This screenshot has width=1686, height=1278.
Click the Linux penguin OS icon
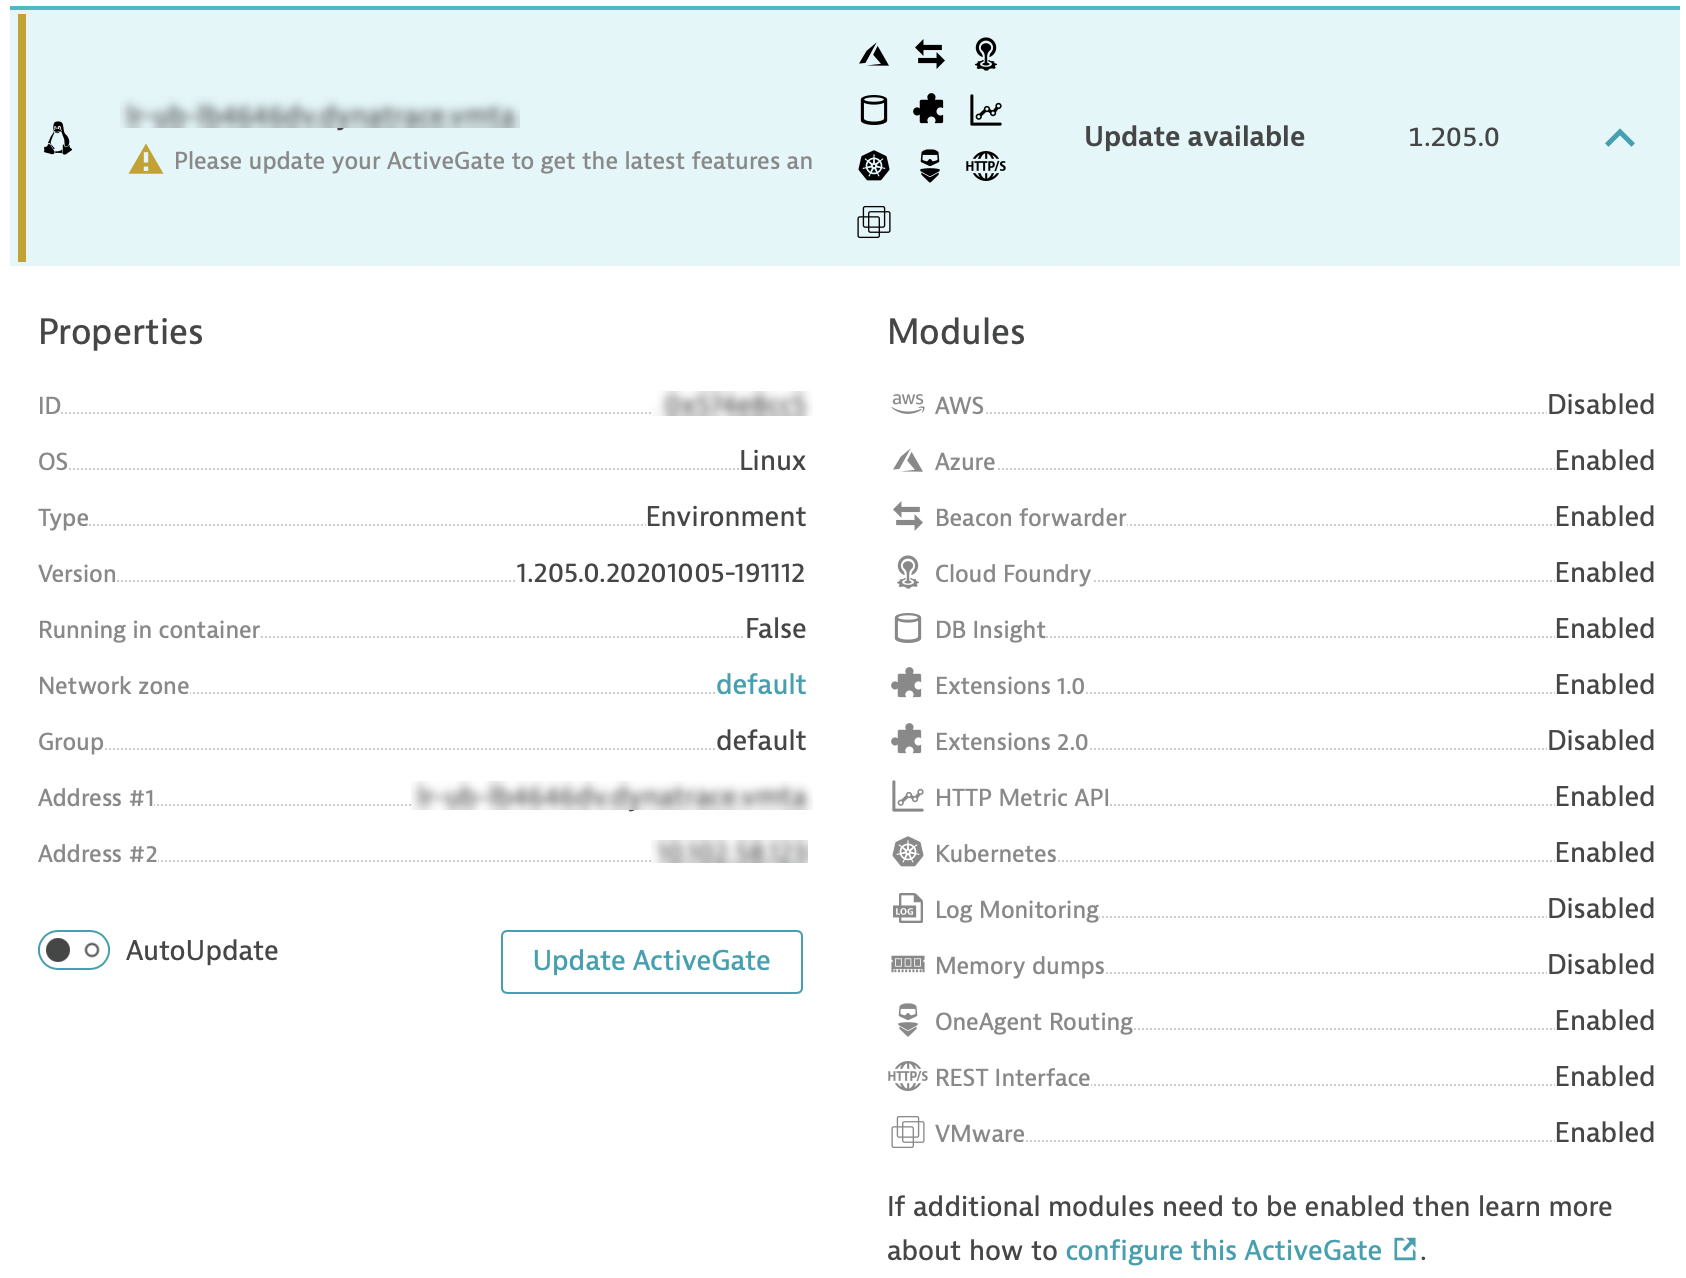pyautogui.click(x=58, y=138)
